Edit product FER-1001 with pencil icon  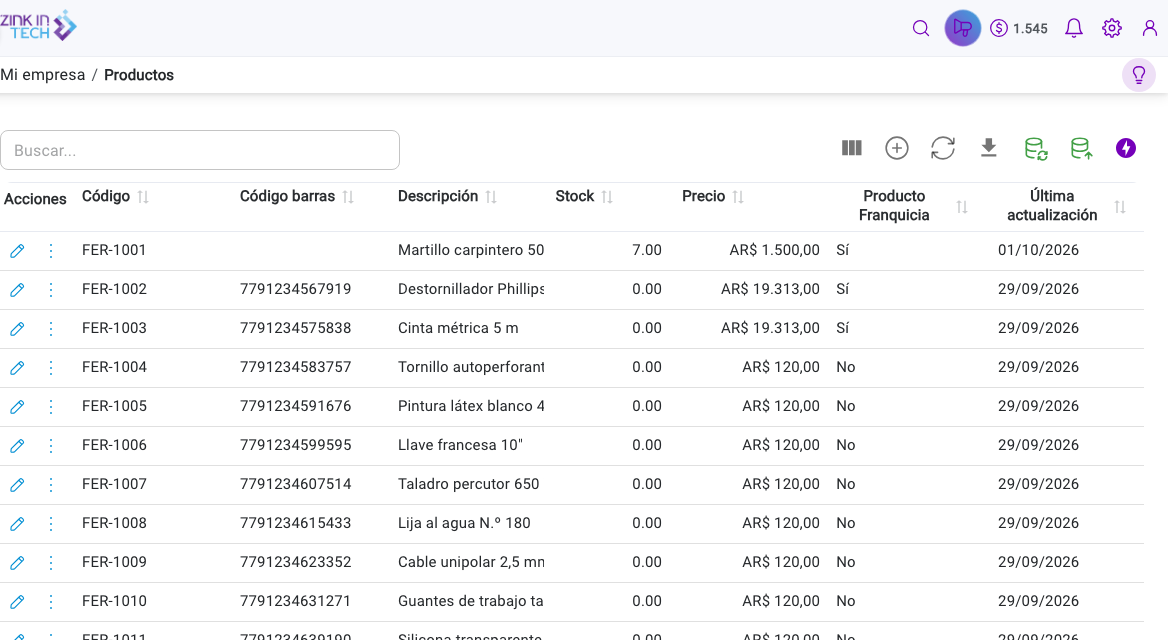pyautogui.click(x=17, y=251)
